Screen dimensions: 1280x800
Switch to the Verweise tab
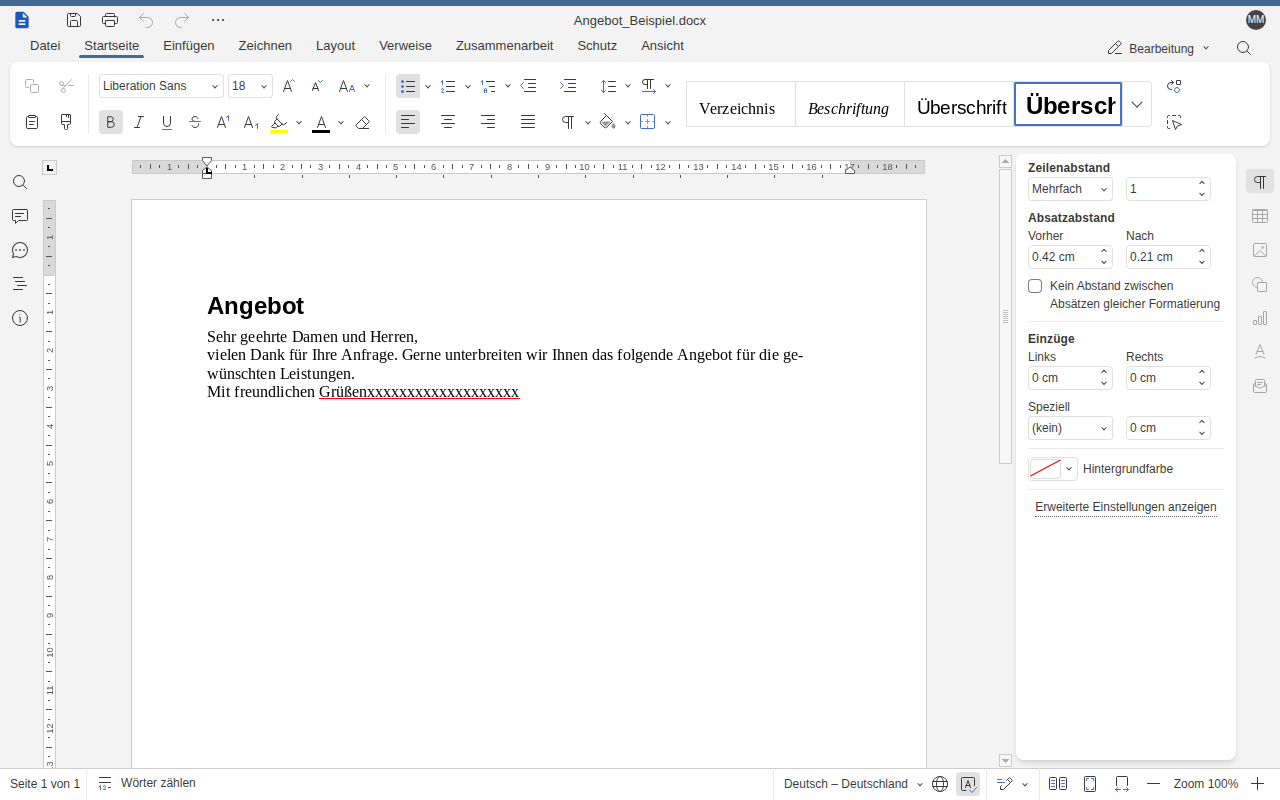(405, 46)
